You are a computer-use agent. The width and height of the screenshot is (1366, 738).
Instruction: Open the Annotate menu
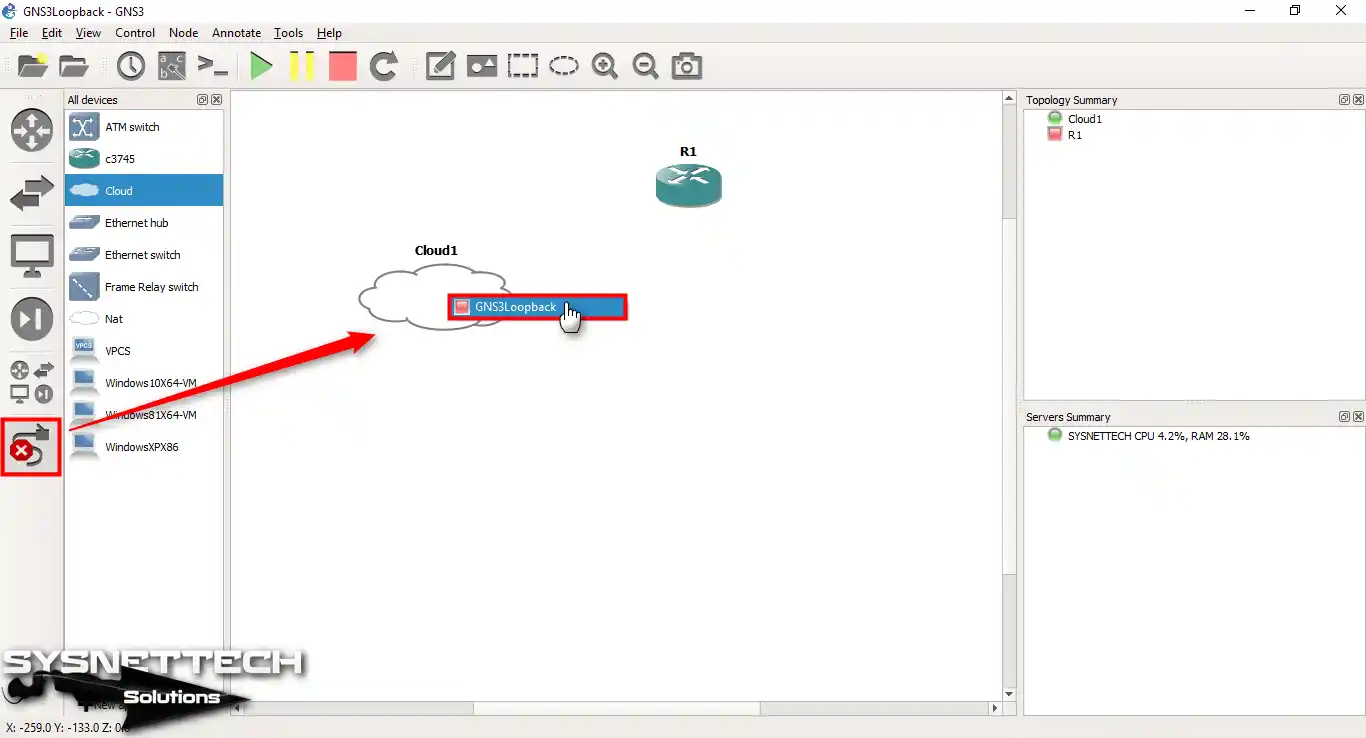[236, 33]
